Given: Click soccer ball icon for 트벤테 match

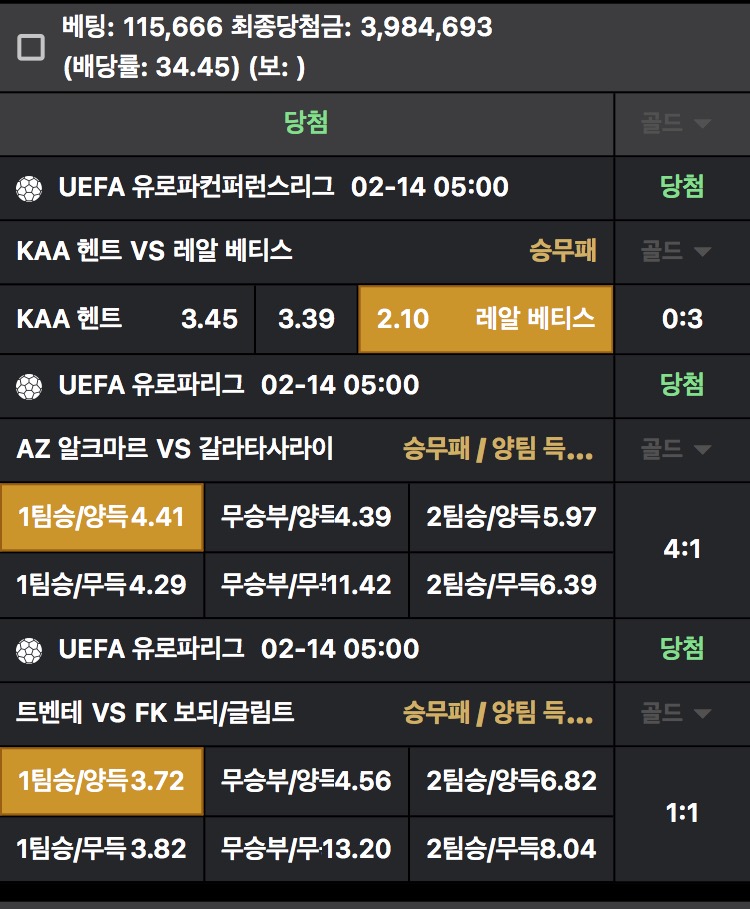Looking at the screenshot, I should coord(30,649).
